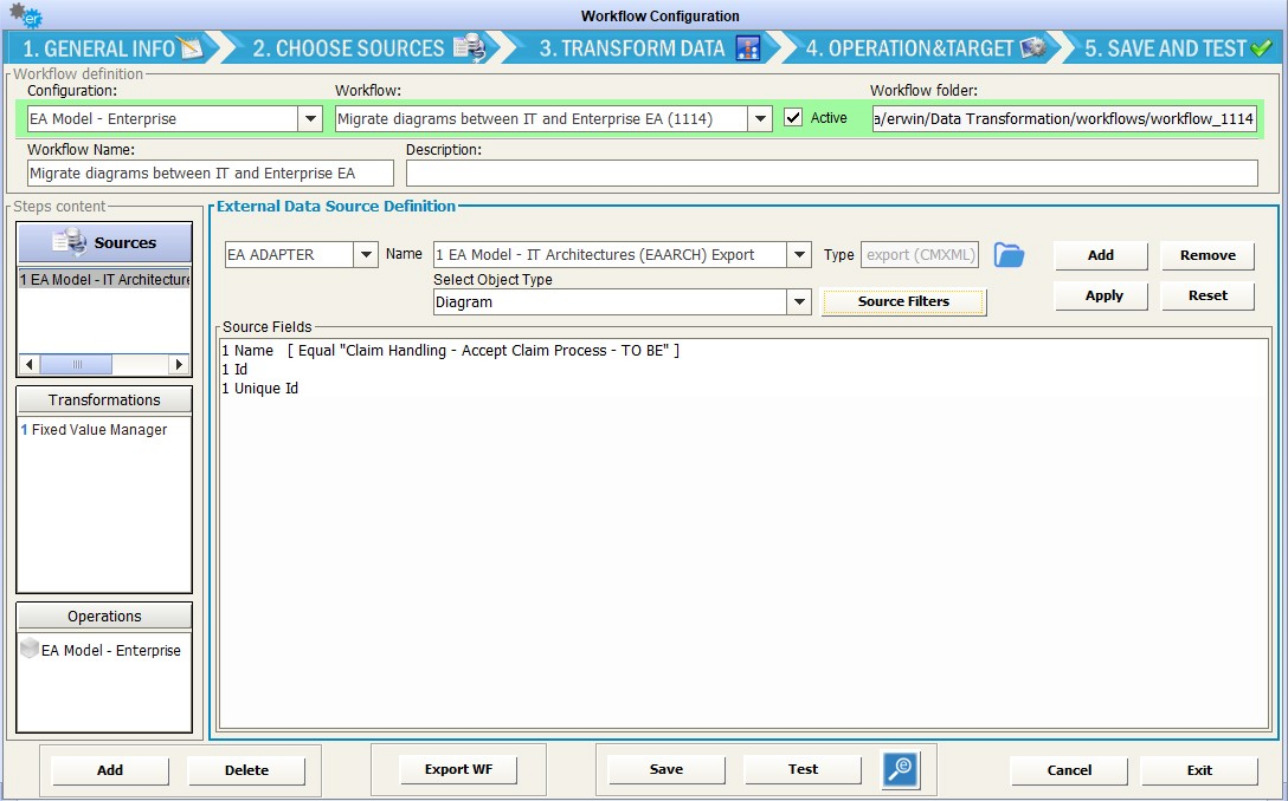Viewport: 1288px width, 801px height.
Task: Click the Transformations panel header
Action: (104, 400)
